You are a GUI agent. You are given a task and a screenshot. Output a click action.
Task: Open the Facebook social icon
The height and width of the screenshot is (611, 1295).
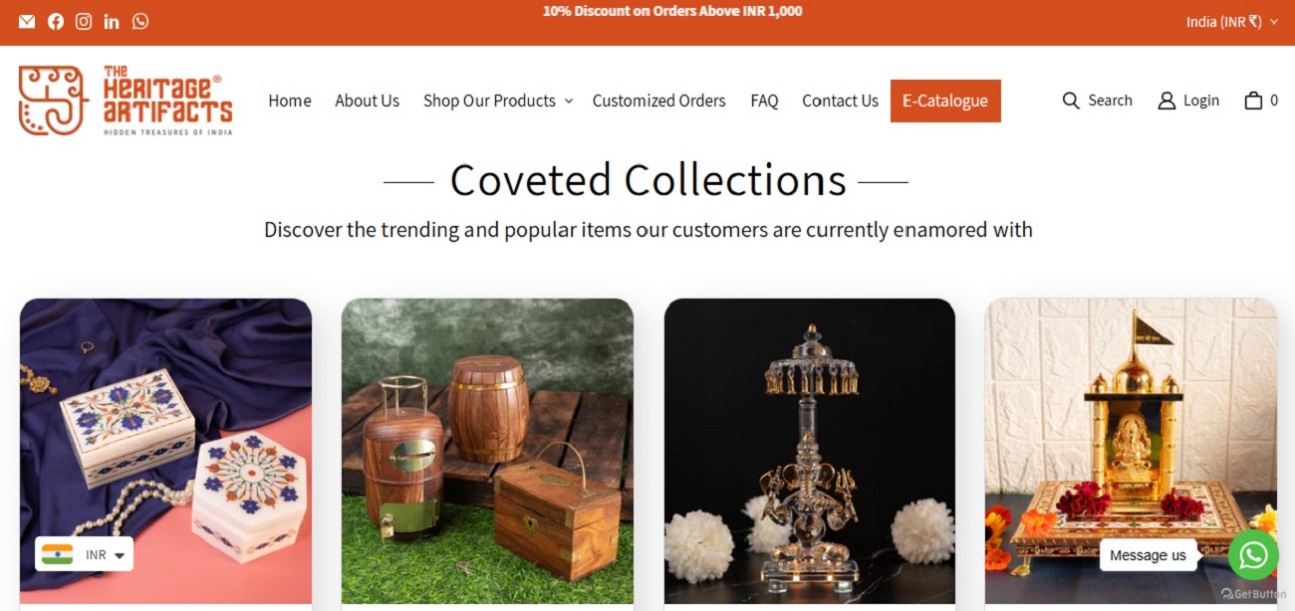[55, 21]
